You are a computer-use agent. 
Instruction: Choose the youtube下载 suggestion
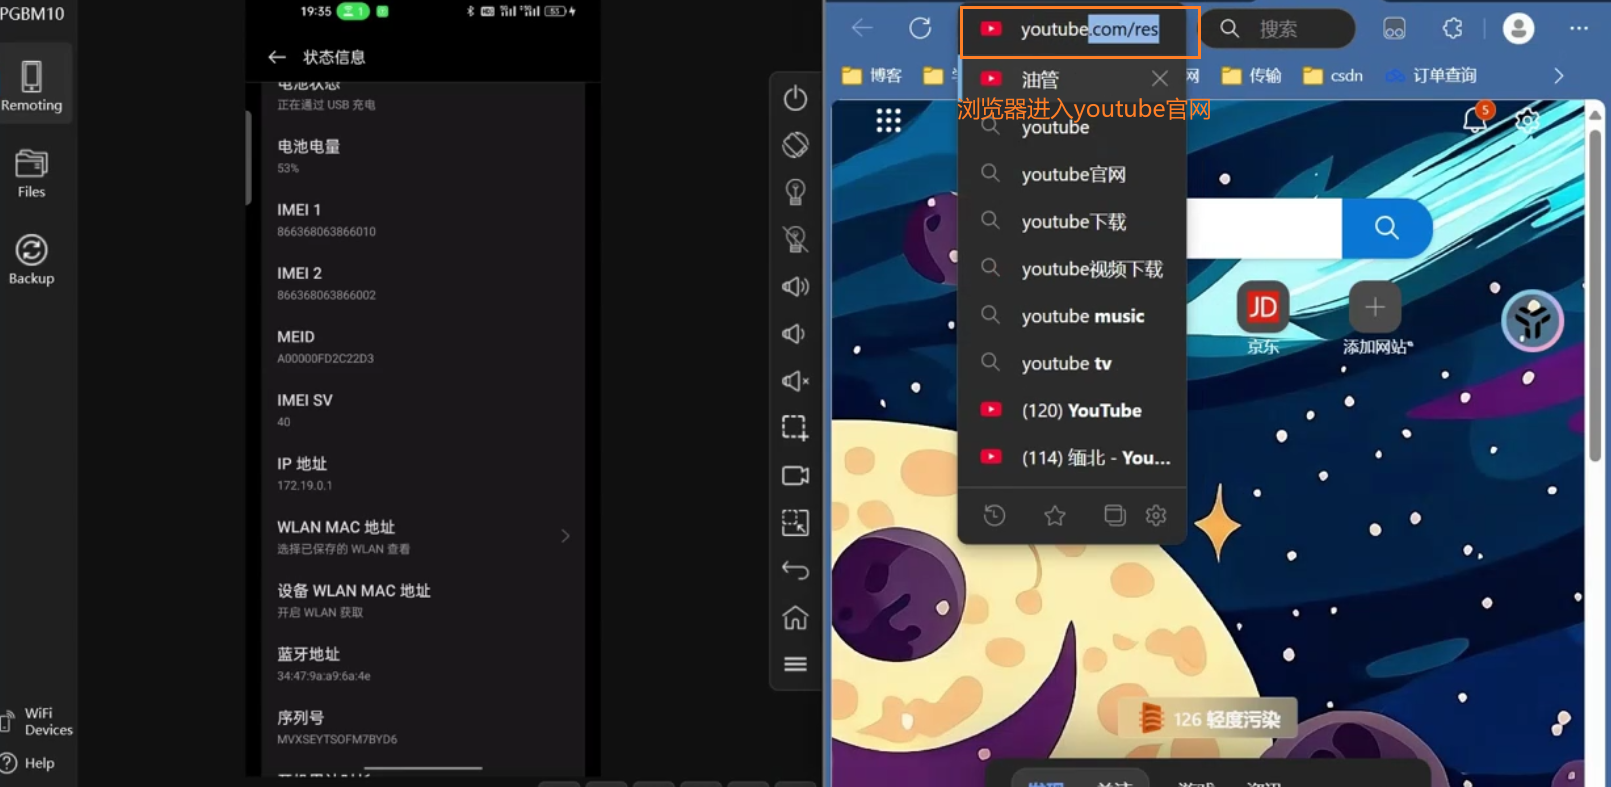[x=1072, y=221]
